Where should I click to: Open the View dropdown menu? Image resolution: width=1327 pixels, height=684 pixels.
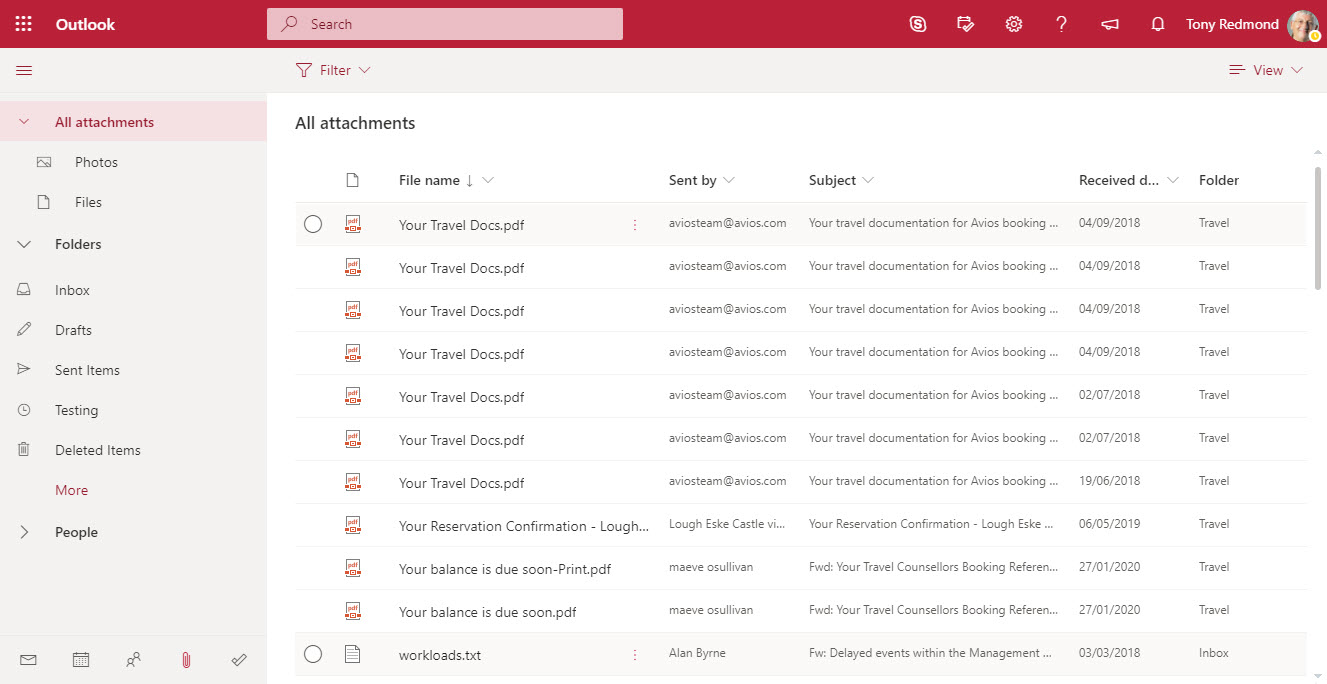(x=1266, y=70)
